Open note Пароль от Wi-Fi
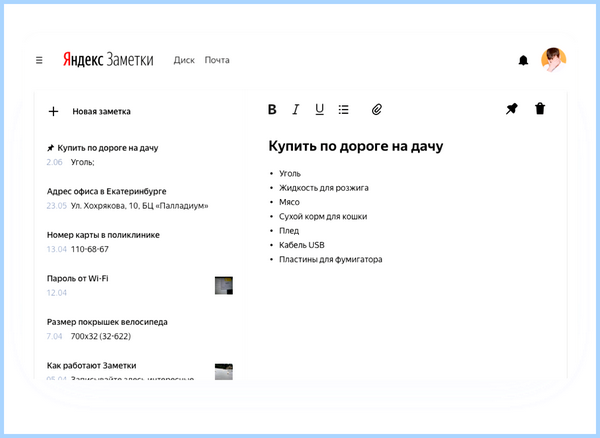 coord(140,285)
